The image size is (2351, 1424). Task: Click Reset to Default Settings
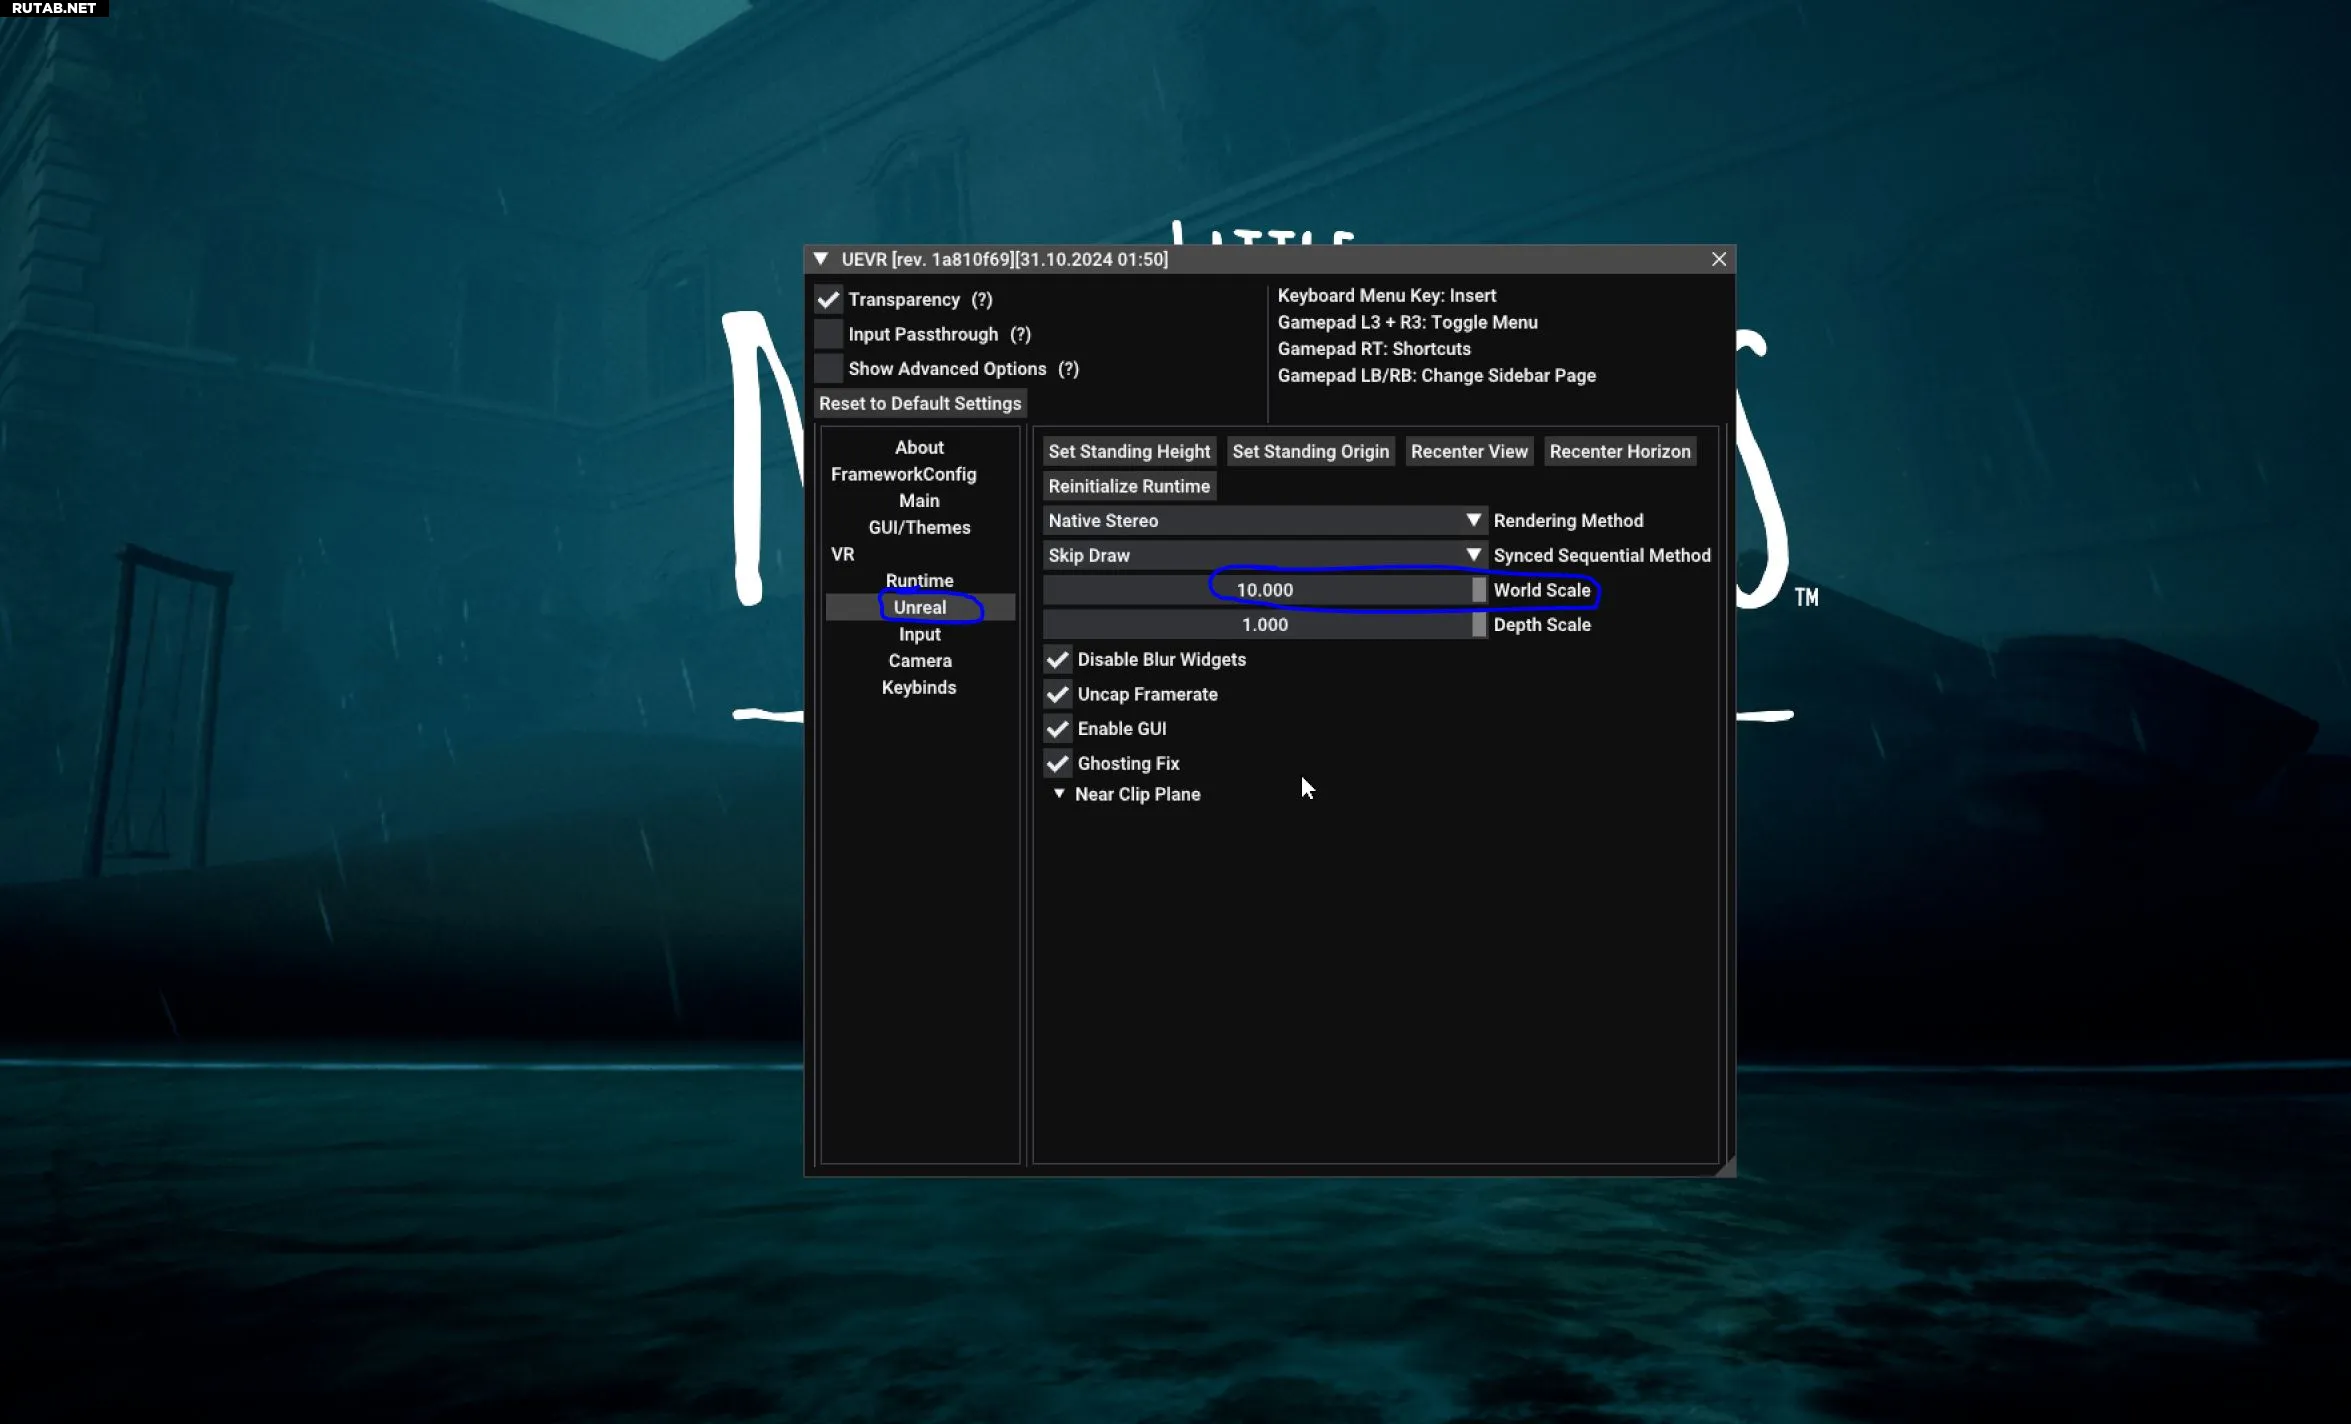click(x=919, y=404)
